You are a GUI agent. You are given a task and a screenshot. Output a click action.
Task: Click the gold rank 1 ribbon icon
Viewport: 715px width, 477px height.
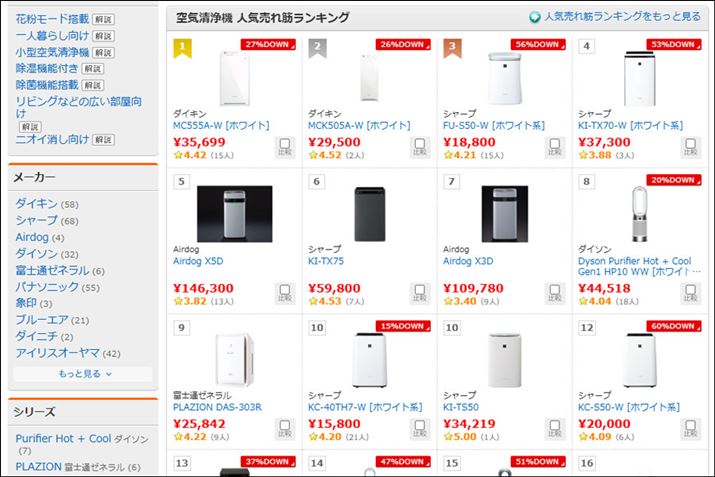(182, 47)
